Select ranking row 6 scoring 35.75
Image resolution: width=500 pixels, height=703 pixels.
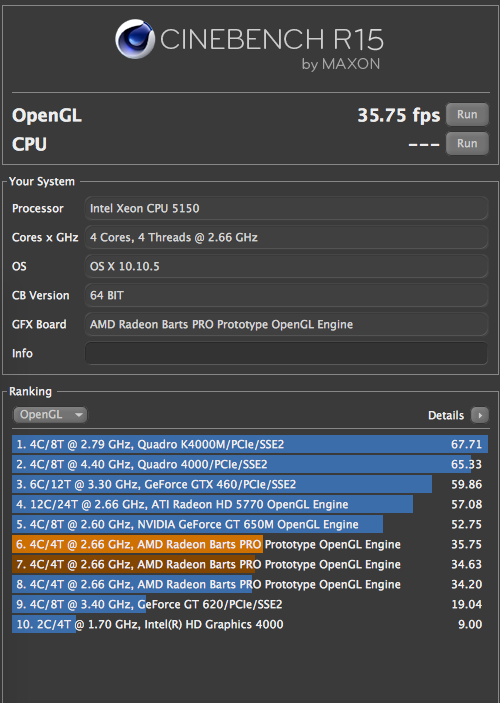250,544
